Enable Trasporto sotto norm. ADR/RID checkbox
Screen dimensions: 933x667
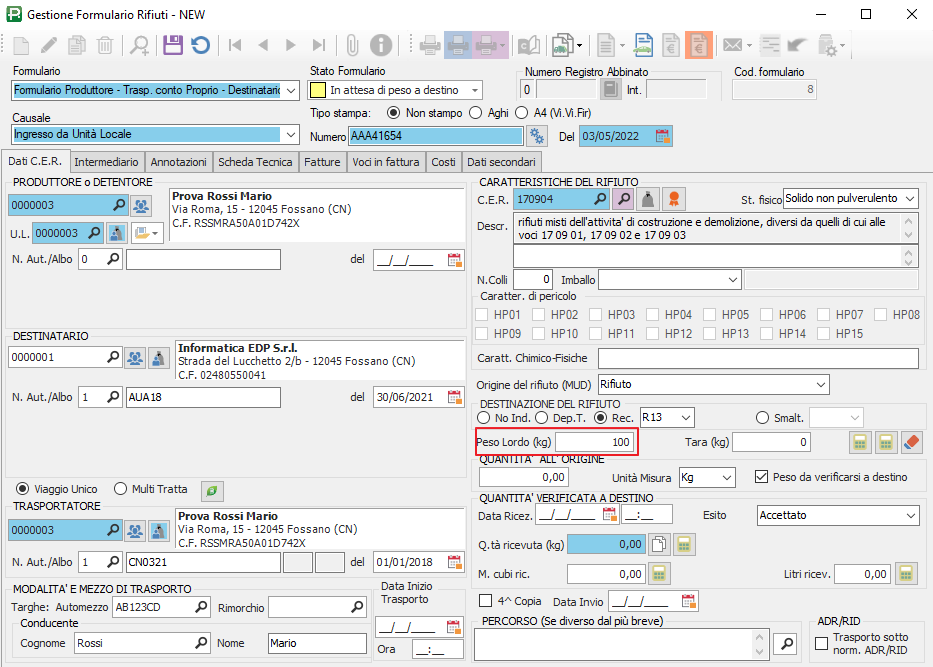pos(822,643)
